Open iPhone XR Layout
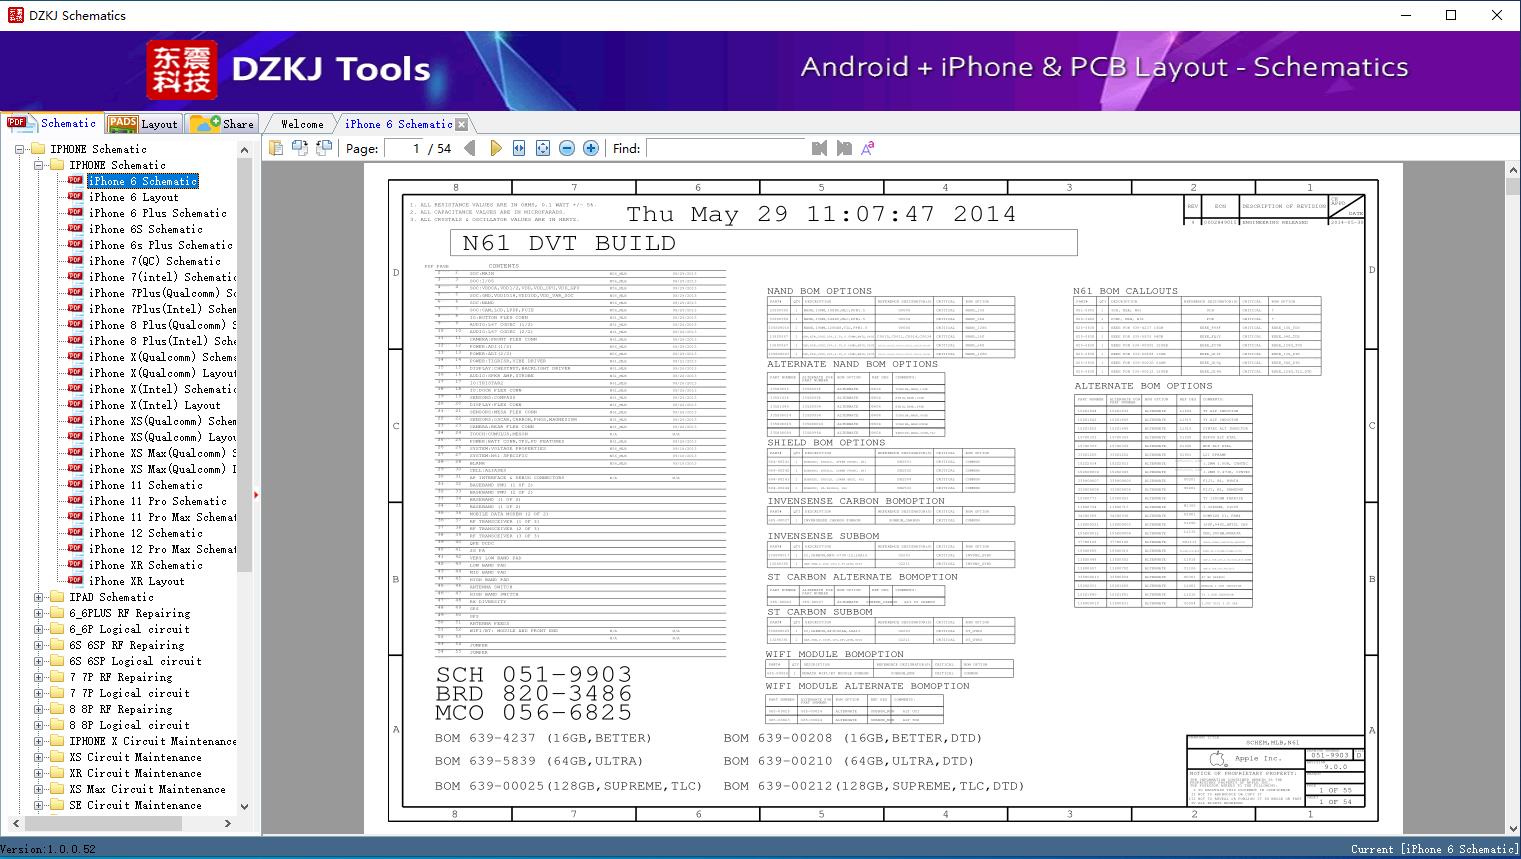This screenshot has width=1521, height=859. tap(136, 581)
